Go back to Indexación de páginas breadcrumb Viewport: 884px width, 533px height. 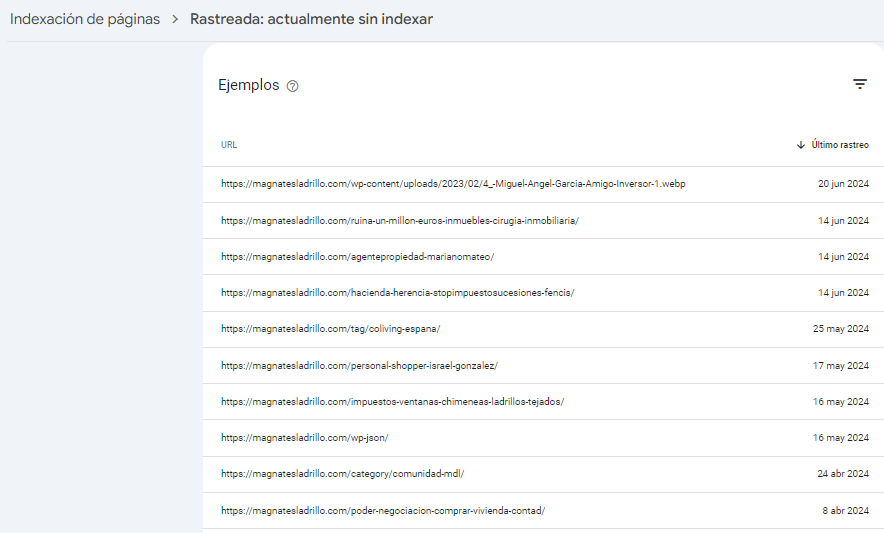click(85, 19)
